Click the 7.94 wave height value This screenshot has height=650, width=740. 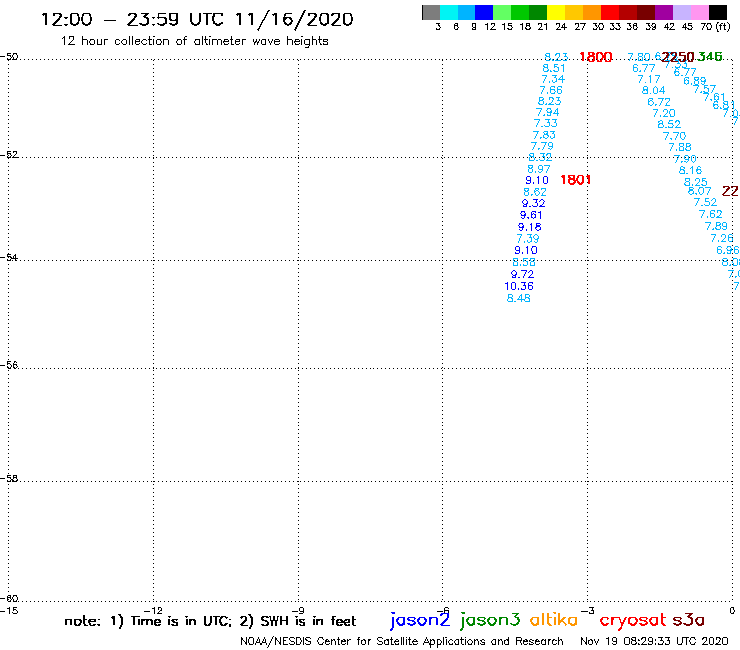(547, 112)
